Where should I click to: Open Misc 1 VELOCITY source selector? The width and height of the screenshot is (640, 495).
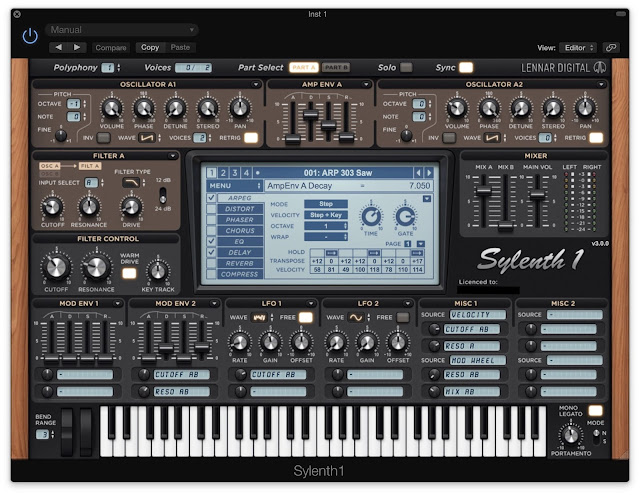[x=478, y=315]
